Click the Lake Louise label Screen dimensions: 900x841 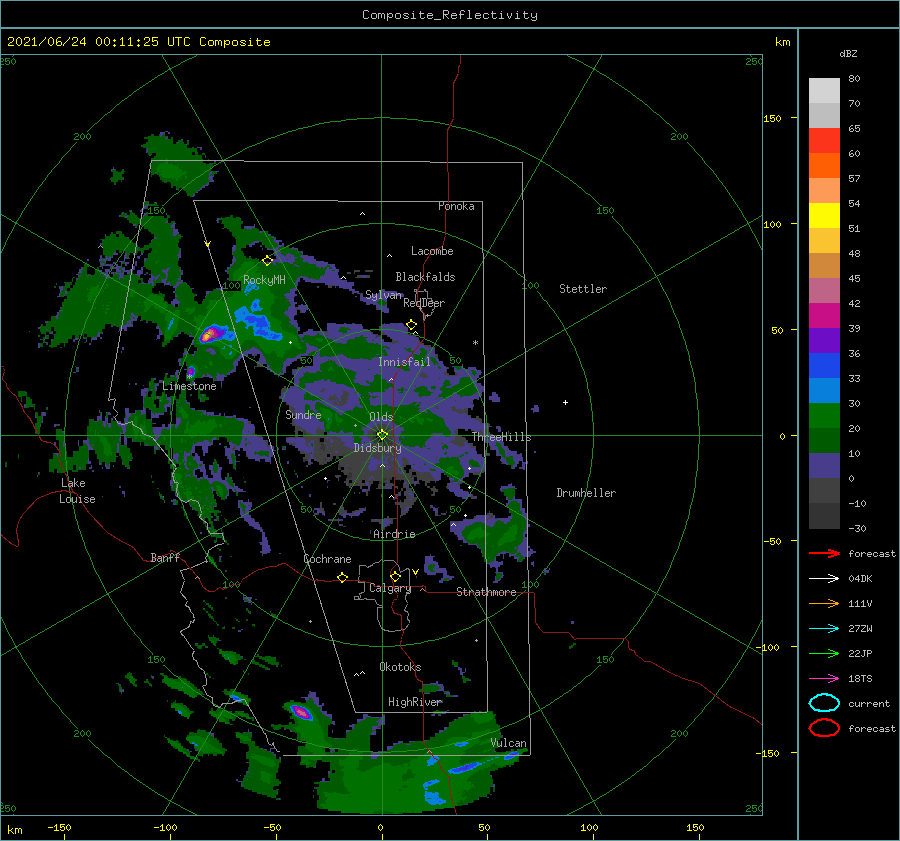(x=77, y=491)
